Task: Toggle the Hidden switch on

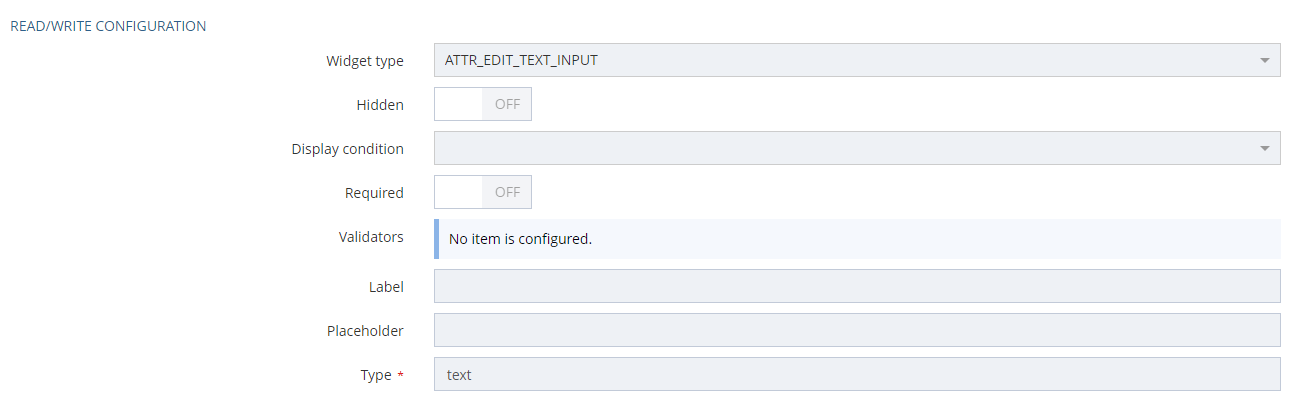Action: pyautogui.click(x=482, y=104)
